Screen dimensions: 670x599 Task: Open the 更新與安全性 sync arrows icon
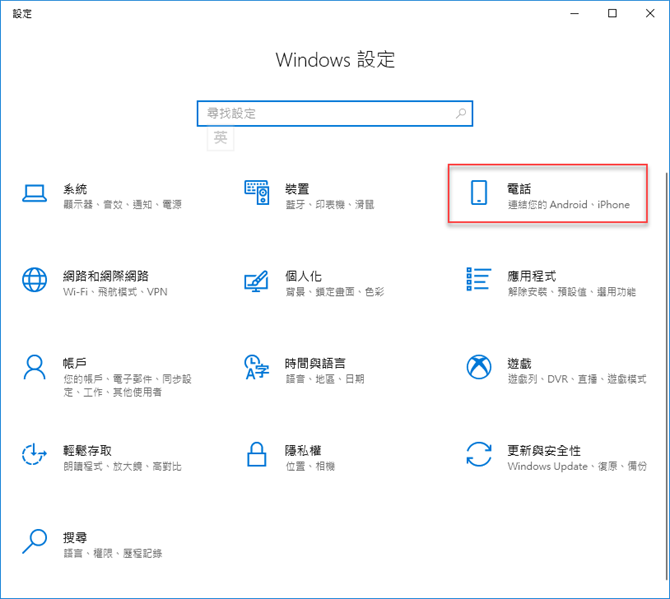(x=479, y=454)
